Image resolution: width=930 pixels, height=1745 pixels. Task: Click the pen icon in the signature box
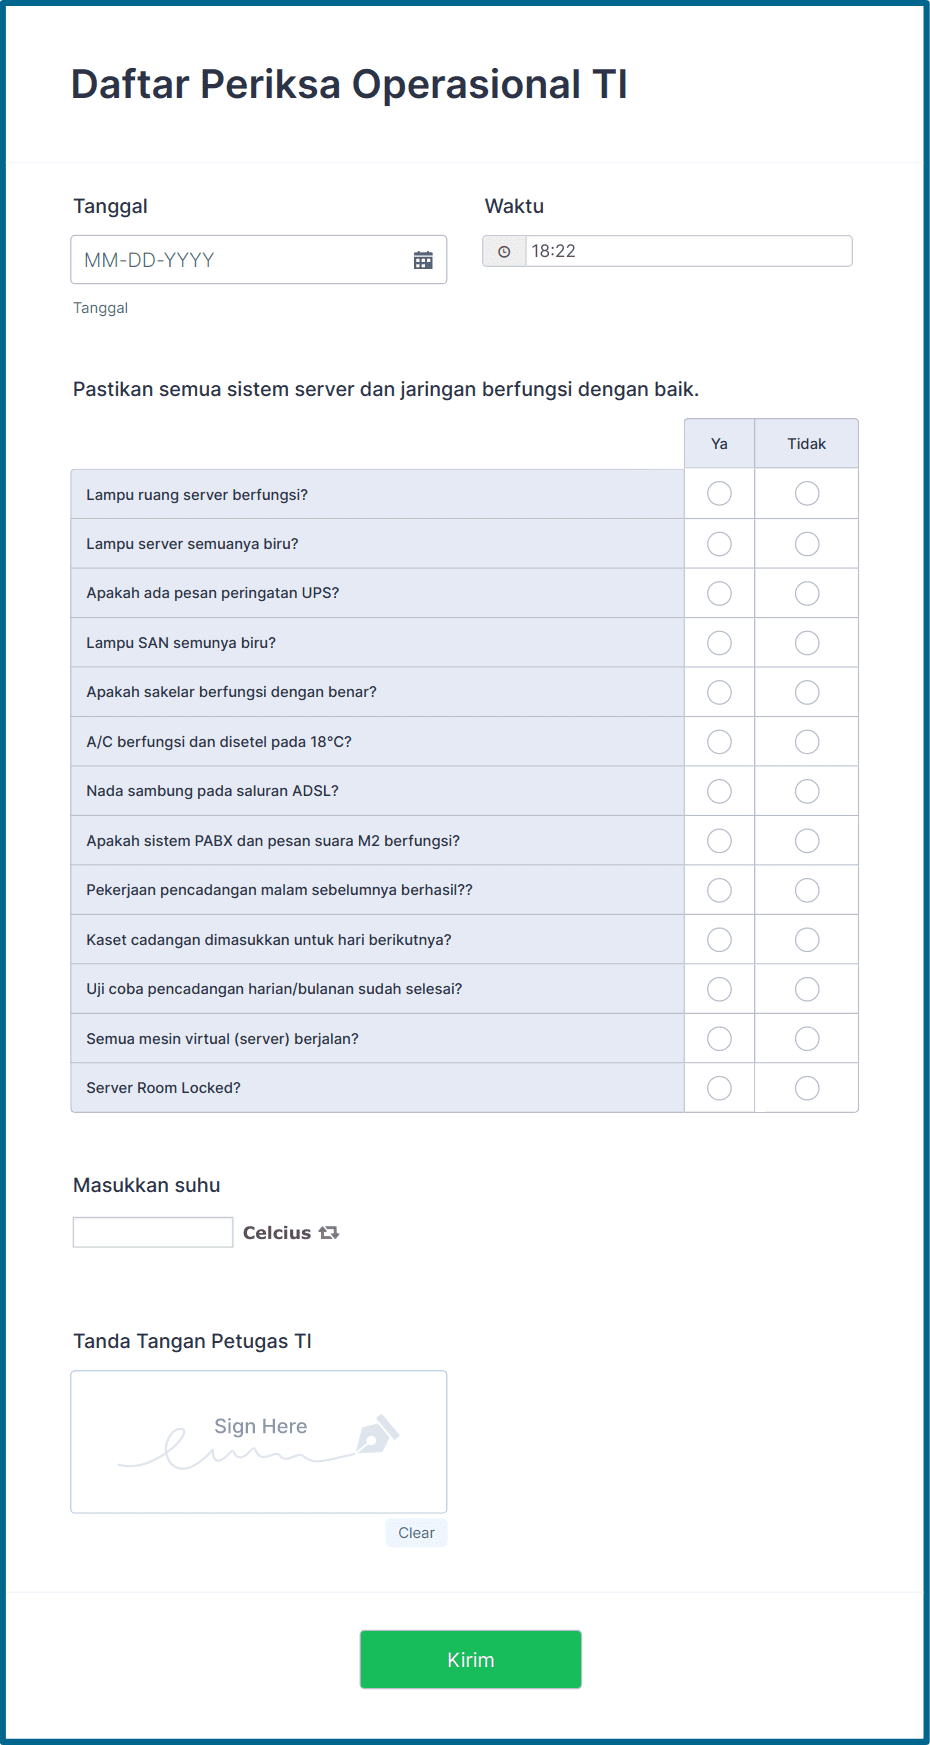tap(377, 1436)
